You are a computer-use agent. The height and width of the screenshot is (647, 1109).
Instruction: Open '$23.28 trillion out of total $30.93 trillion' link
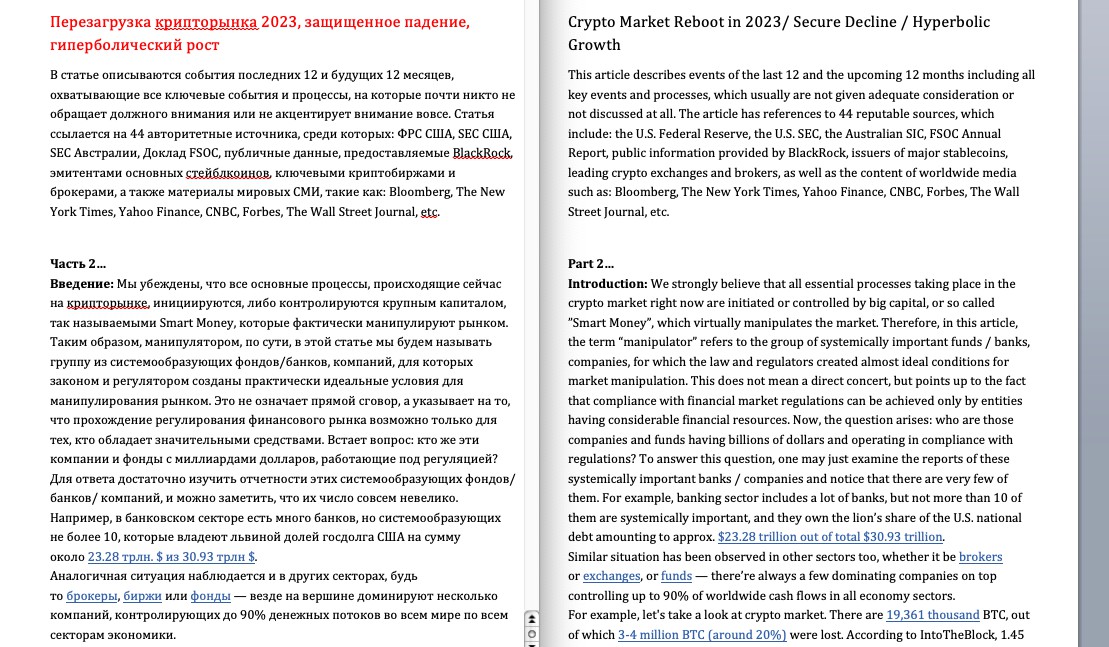point(830,537)
